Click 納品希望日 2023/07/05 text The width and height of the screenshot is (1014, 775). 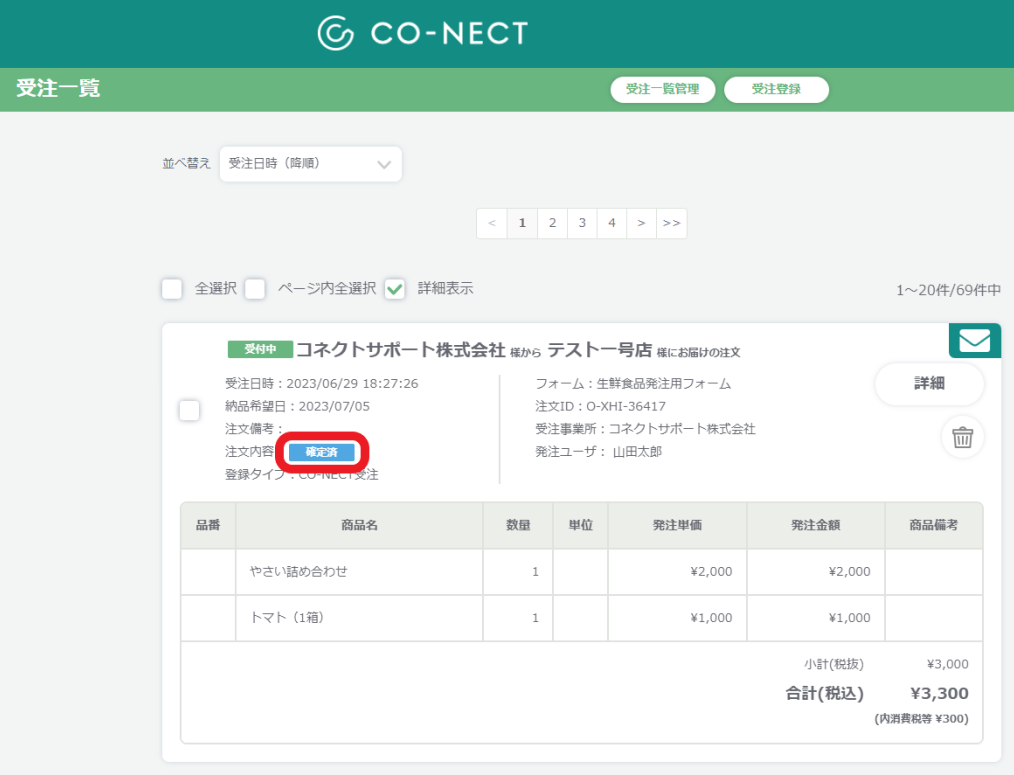coord(297,406)
